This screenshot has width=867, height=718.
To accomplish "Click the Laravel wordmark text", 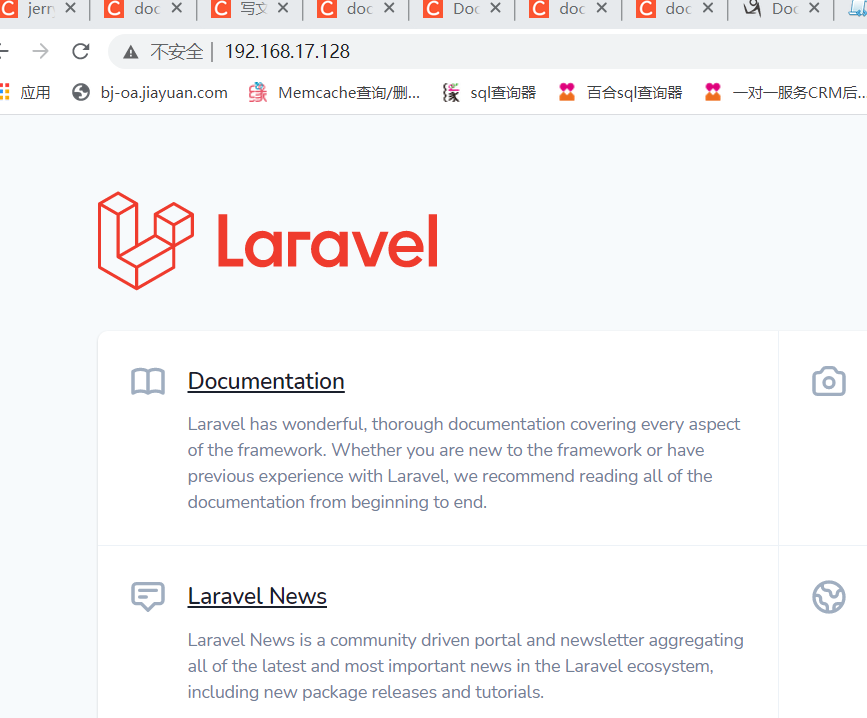I will 327,240.
